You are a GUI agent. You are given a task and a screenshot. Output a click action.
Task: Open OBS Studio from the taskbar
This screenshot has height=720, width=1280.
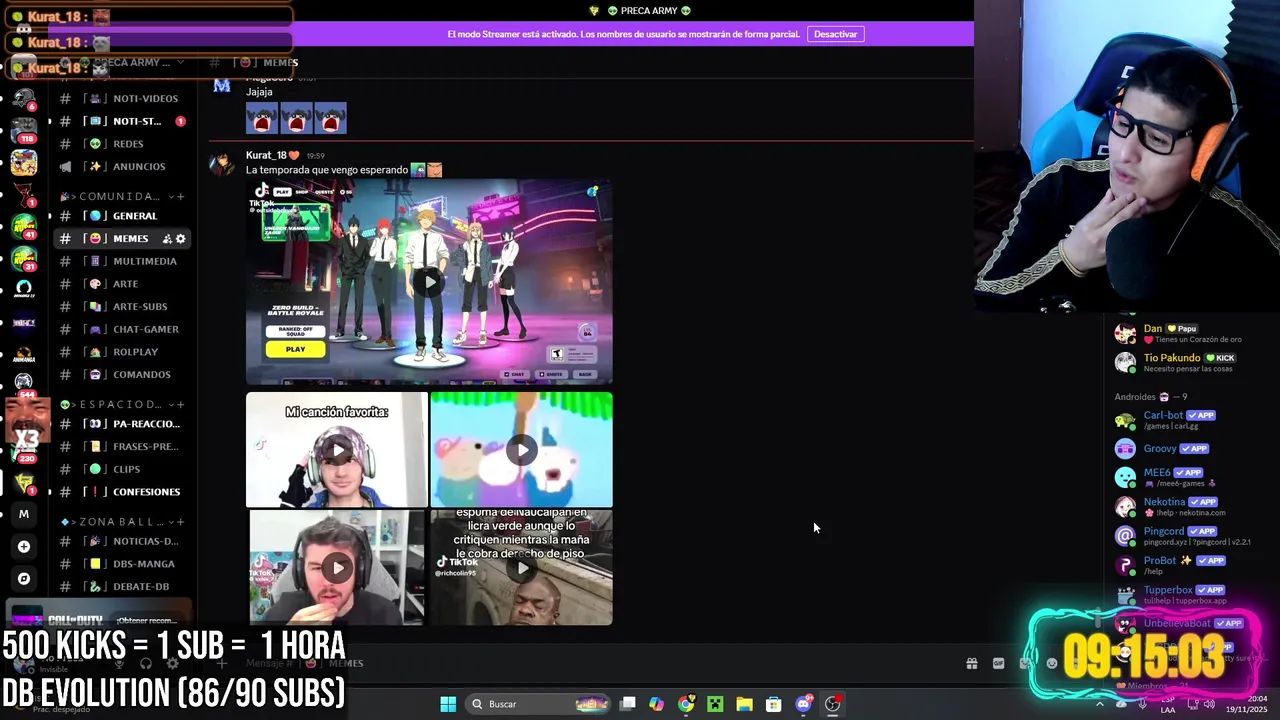pyautogui.click(x=832, y=704)
